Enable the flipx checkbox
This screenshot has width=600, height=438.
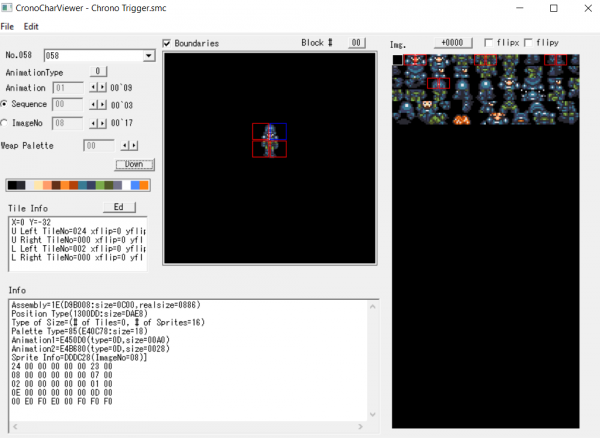[488, 43]
